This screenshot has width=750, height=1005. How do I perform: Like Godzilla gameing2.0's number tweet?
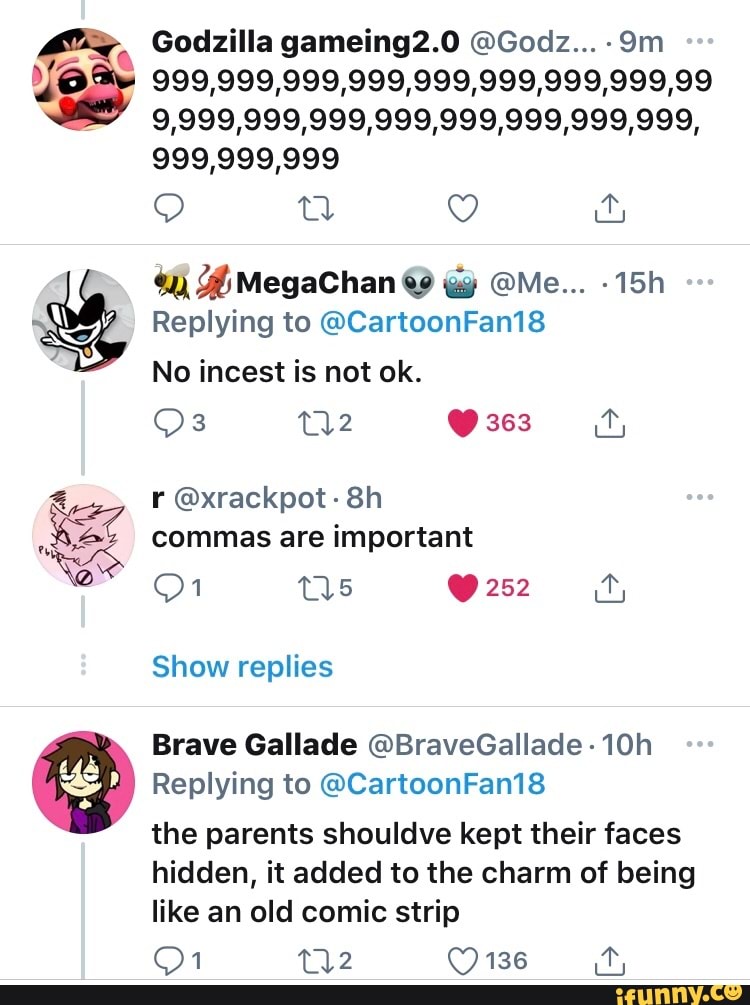click(x=461, y=209)
